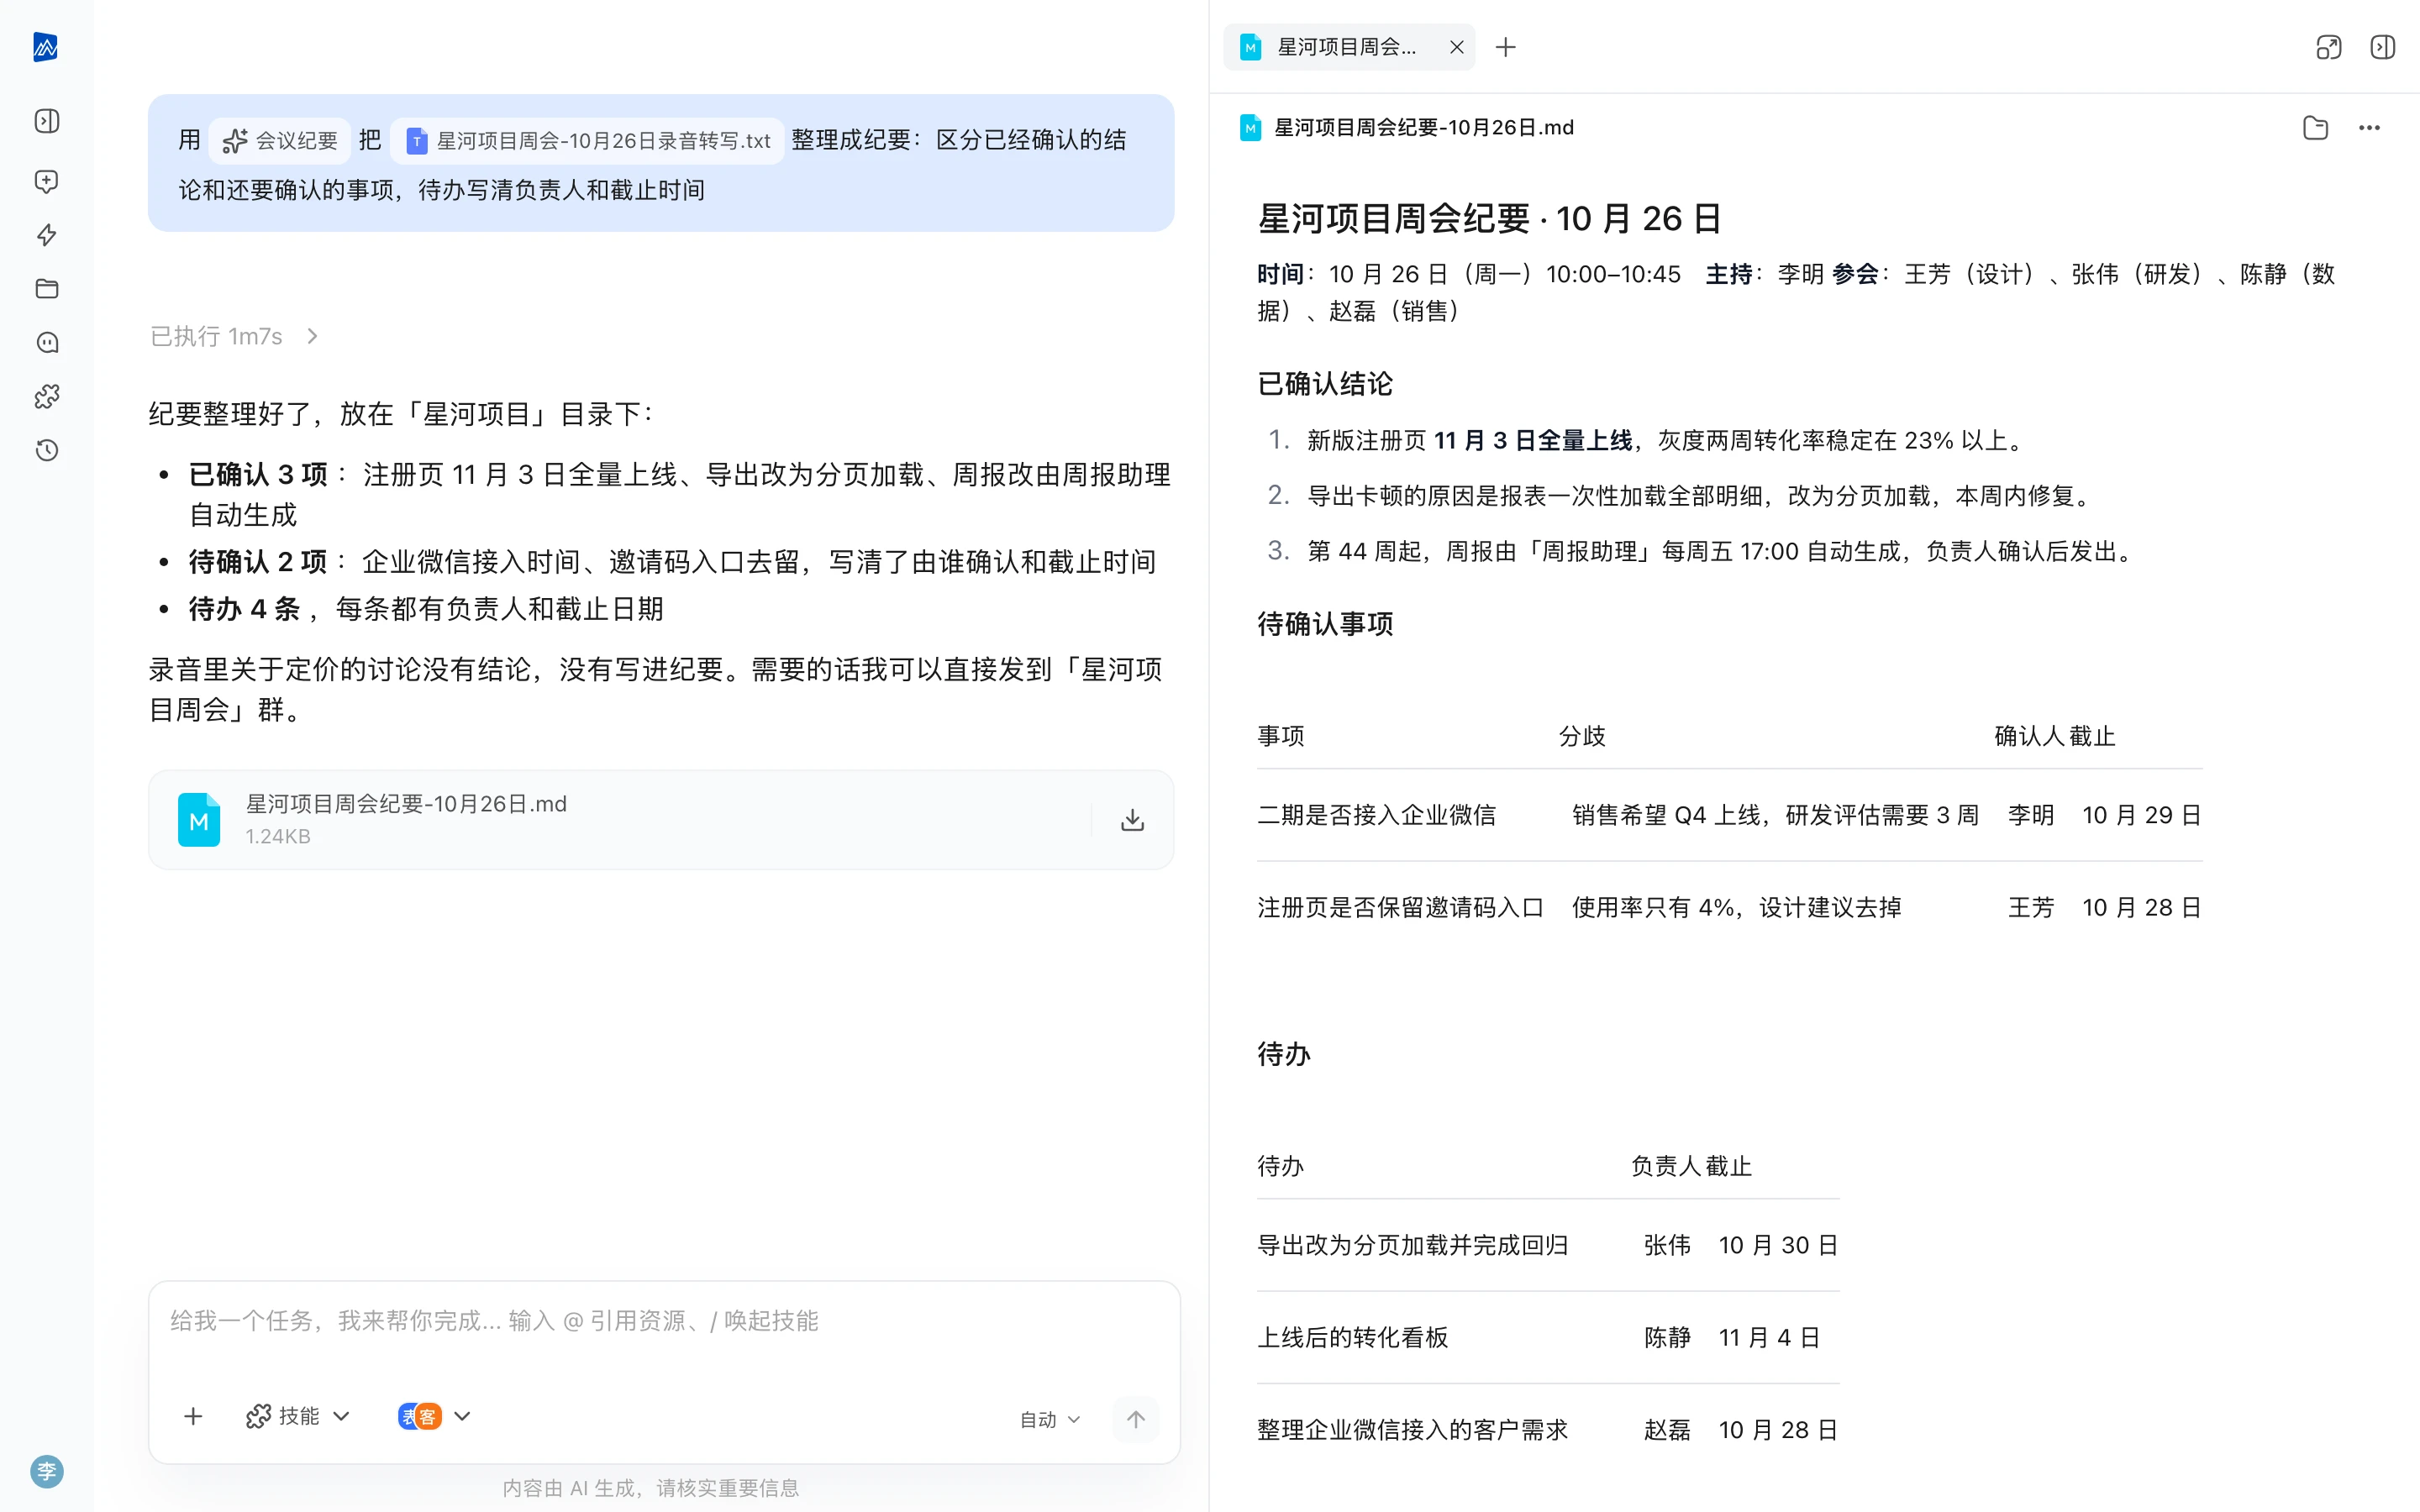Screen dimensions: 2420x1512
Task: Click the 二期是否接入企业微信 table cell
Action: (1376, 815)
